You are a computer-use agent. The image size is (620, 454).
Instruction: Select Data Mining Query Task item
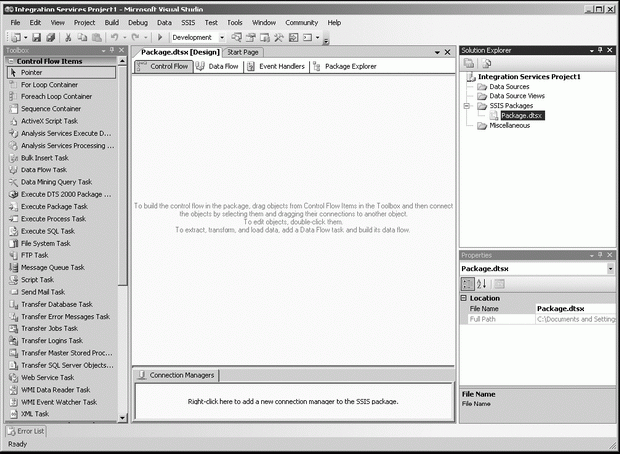click(x=61, y=182)
